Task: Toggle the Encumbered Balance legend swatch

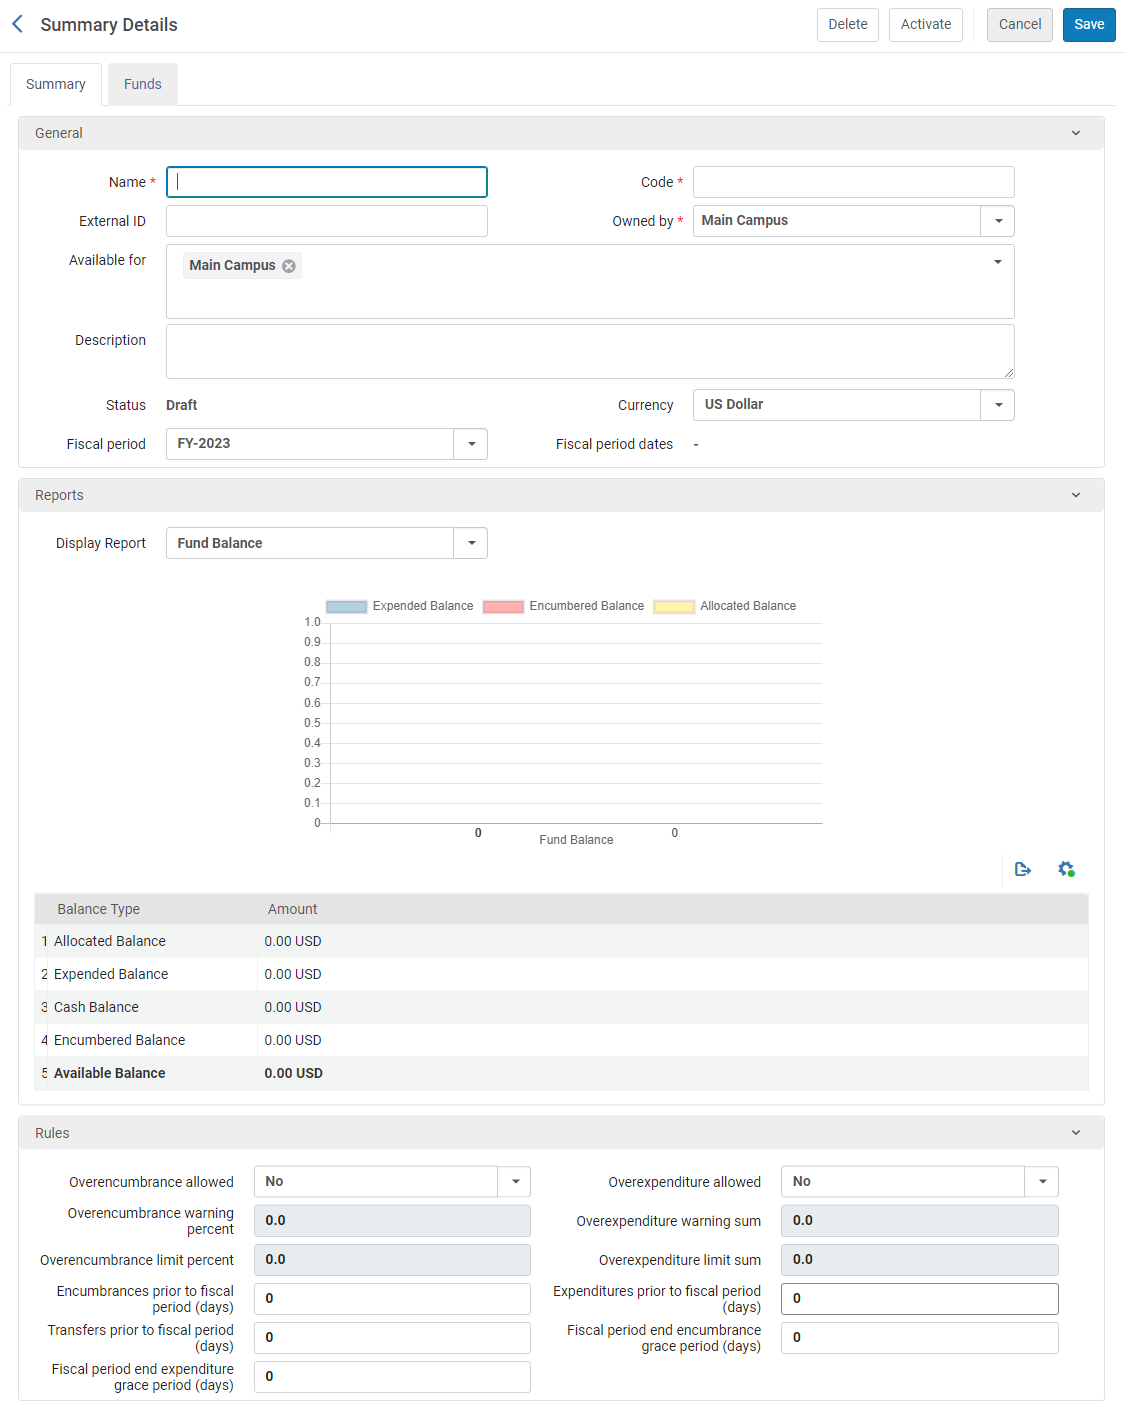Action: click(x=503, y=606)
